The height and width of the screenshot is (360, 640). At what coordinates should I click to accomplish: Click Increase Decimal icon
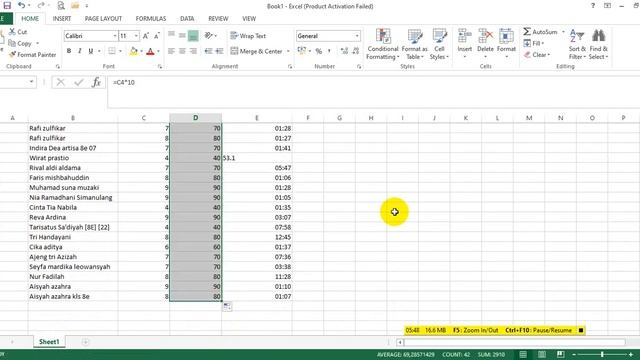[x=344, y=51]
